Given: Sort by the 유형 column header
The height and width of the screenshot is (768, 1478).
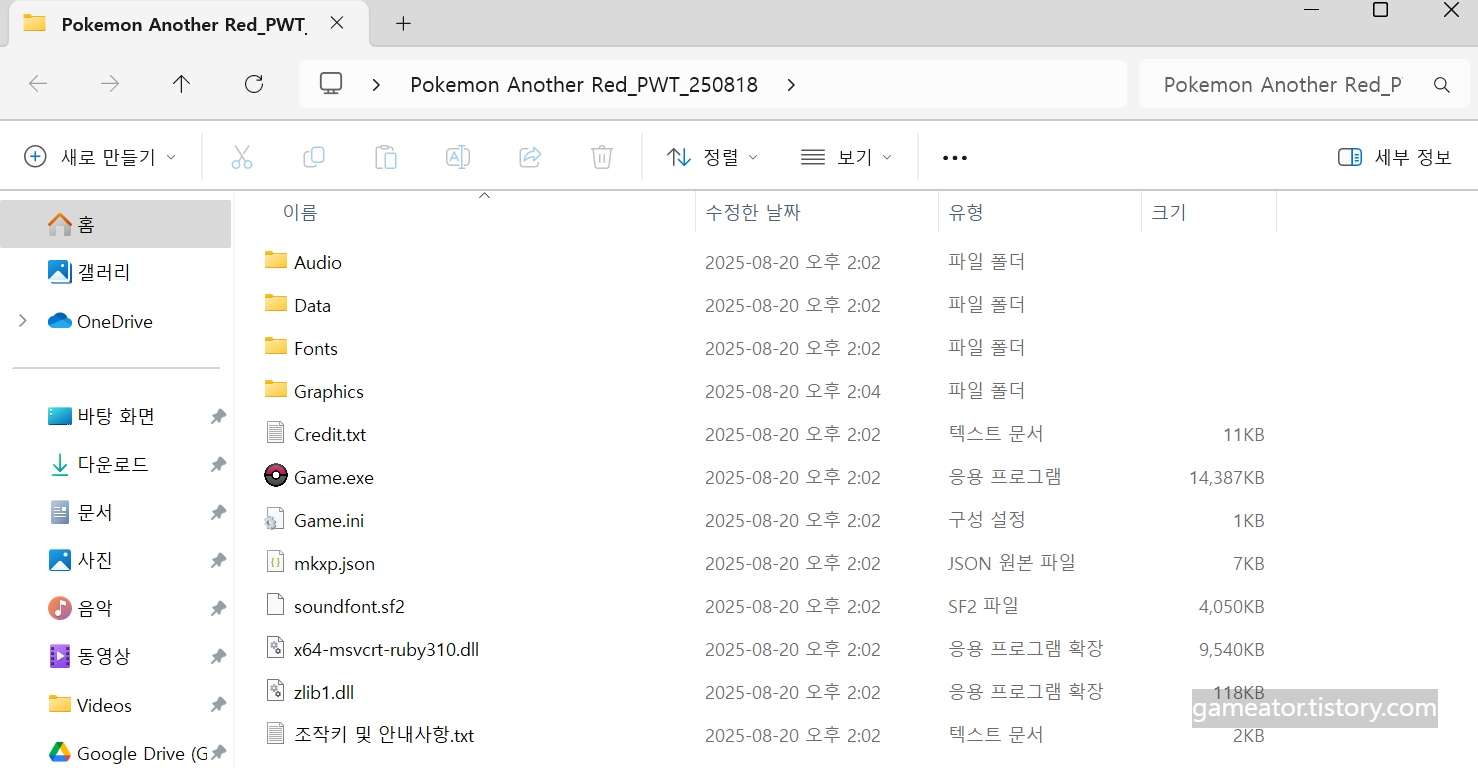Looking at the screenshot, I should pyautogui.click(x=966, y=212).
